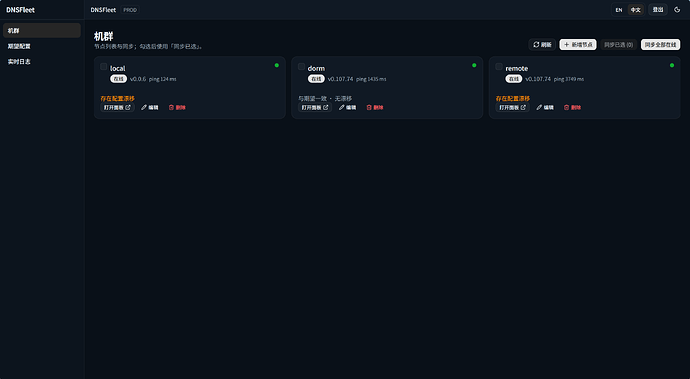
Task: Click the PROD environment badge
Action: [130, 10]
